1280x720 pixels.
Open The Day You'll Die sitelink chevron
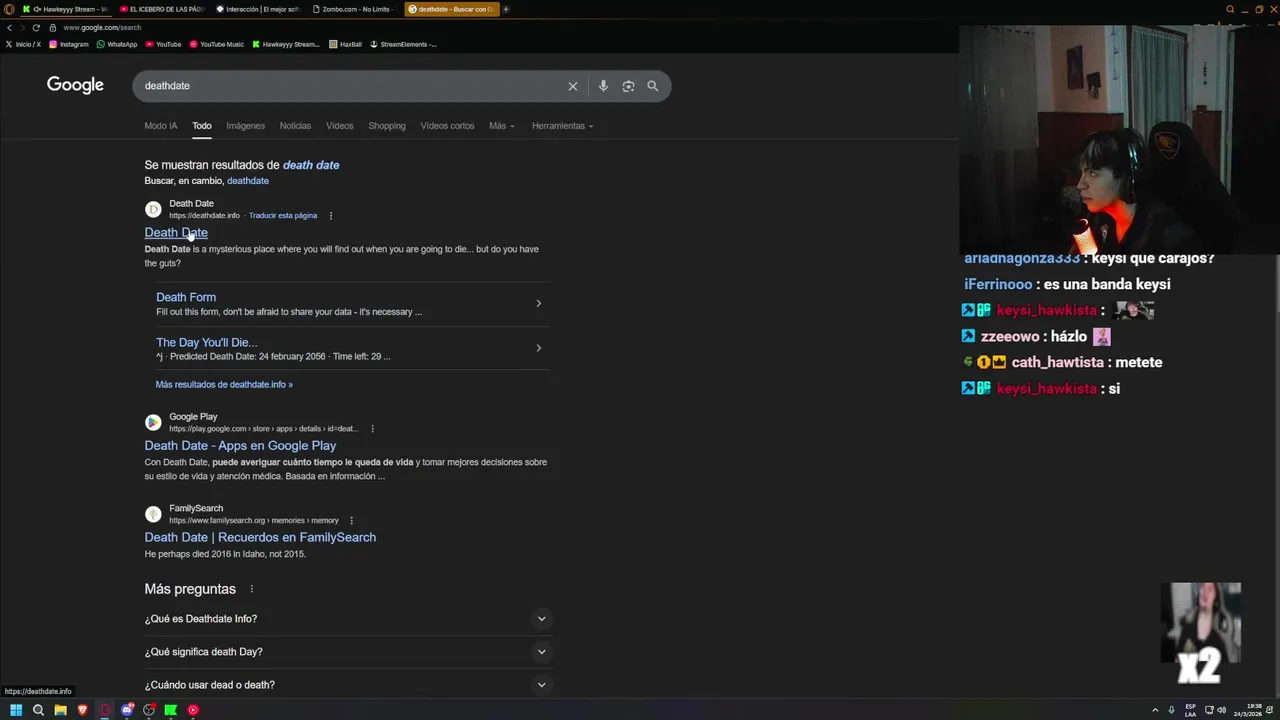tap(538, 348)
